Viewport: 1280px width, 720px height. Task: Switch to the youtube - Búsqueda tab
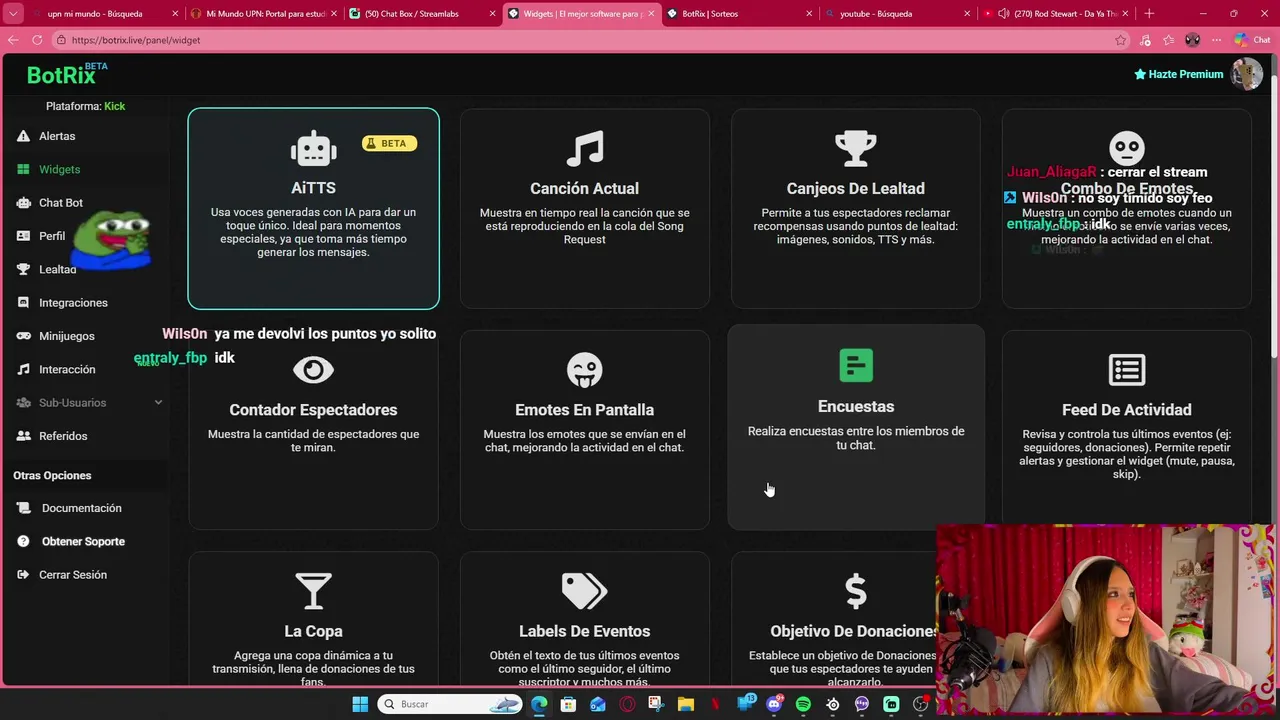click(897, 14)
